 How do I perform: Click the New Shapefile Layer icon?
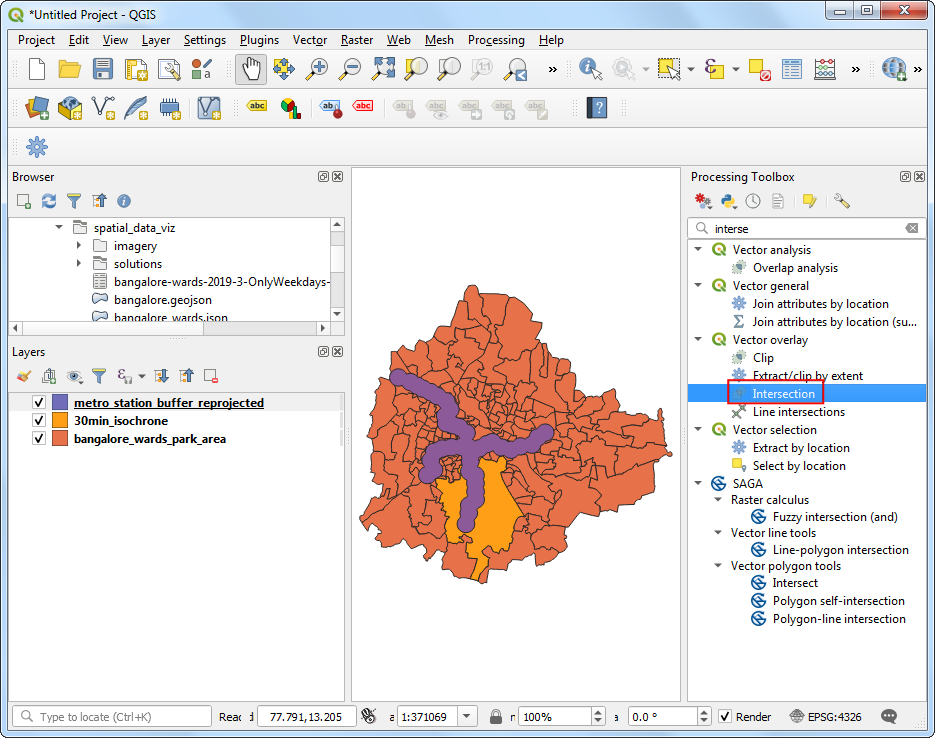click(104, 107)
